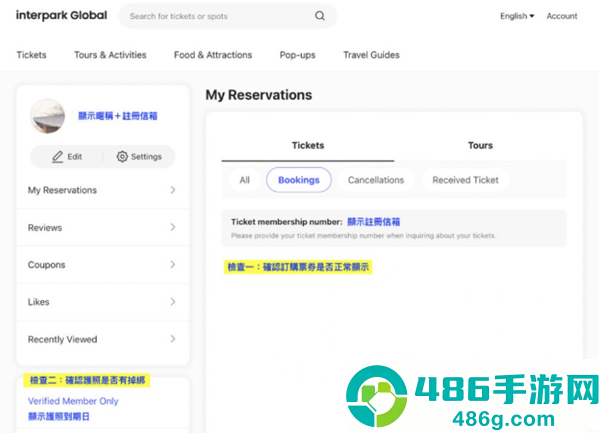Open Tours & Activities menu

coord(110,55)
